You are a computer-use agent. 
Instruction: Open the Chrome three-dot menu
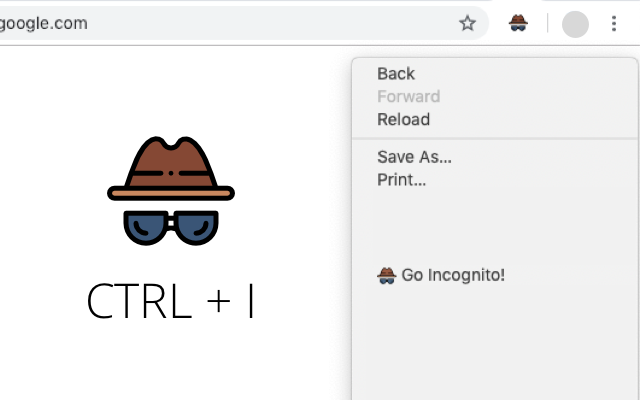(x=613, y=24)
